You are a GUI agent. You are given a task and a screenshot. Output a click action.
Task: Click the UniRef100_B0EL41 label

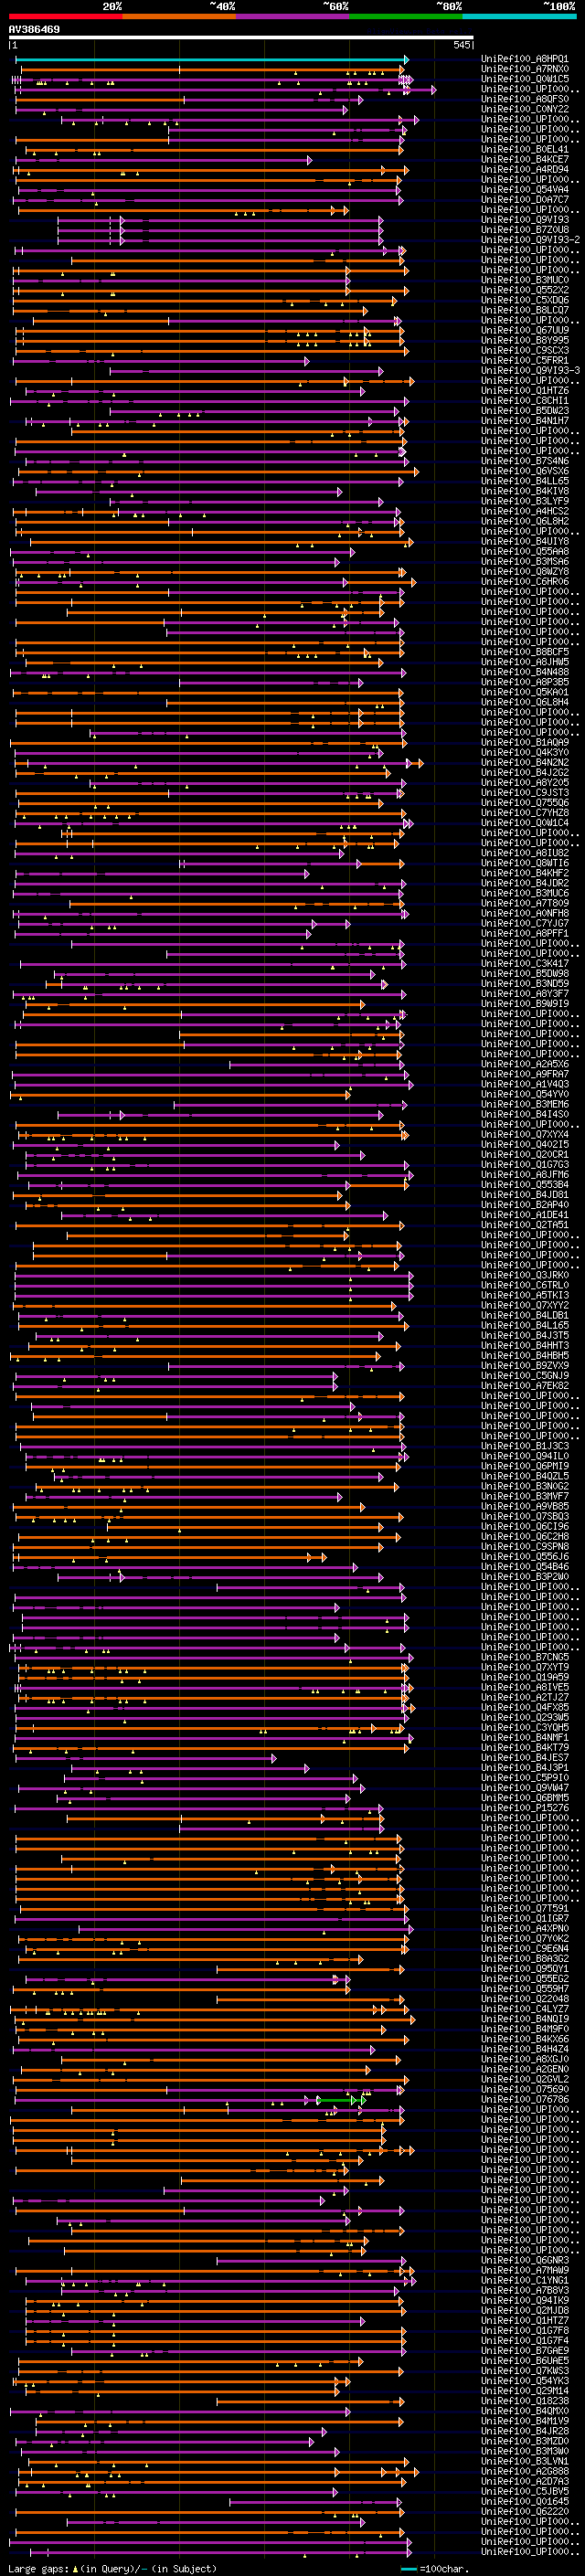tap(525, 149)
